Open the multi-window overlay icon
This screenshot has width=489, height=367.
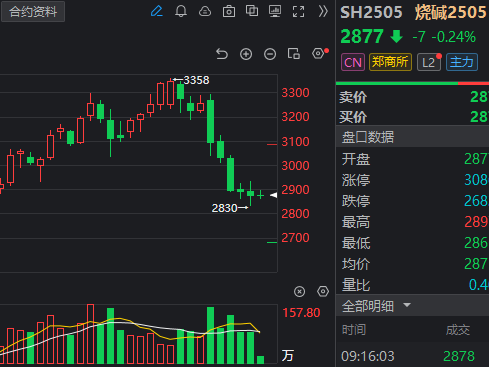tap(252, 11)
